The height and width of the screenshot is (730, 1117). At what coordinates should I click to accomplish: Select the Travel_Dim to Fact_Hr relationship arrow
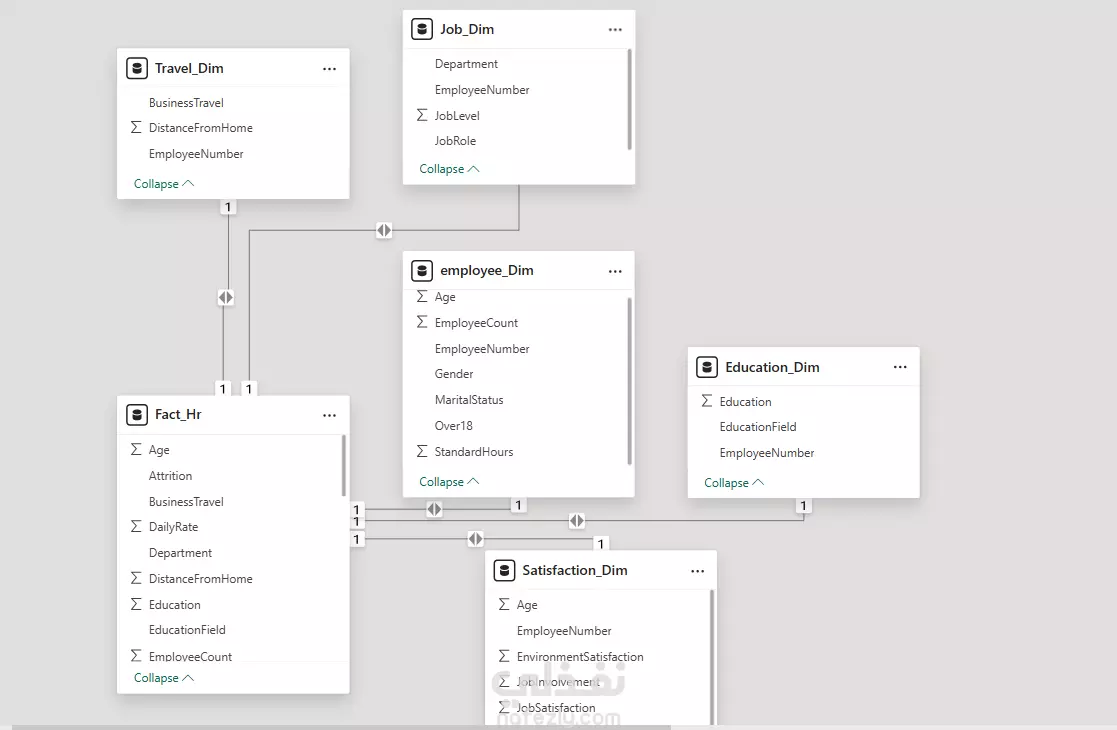click(226, 298)
